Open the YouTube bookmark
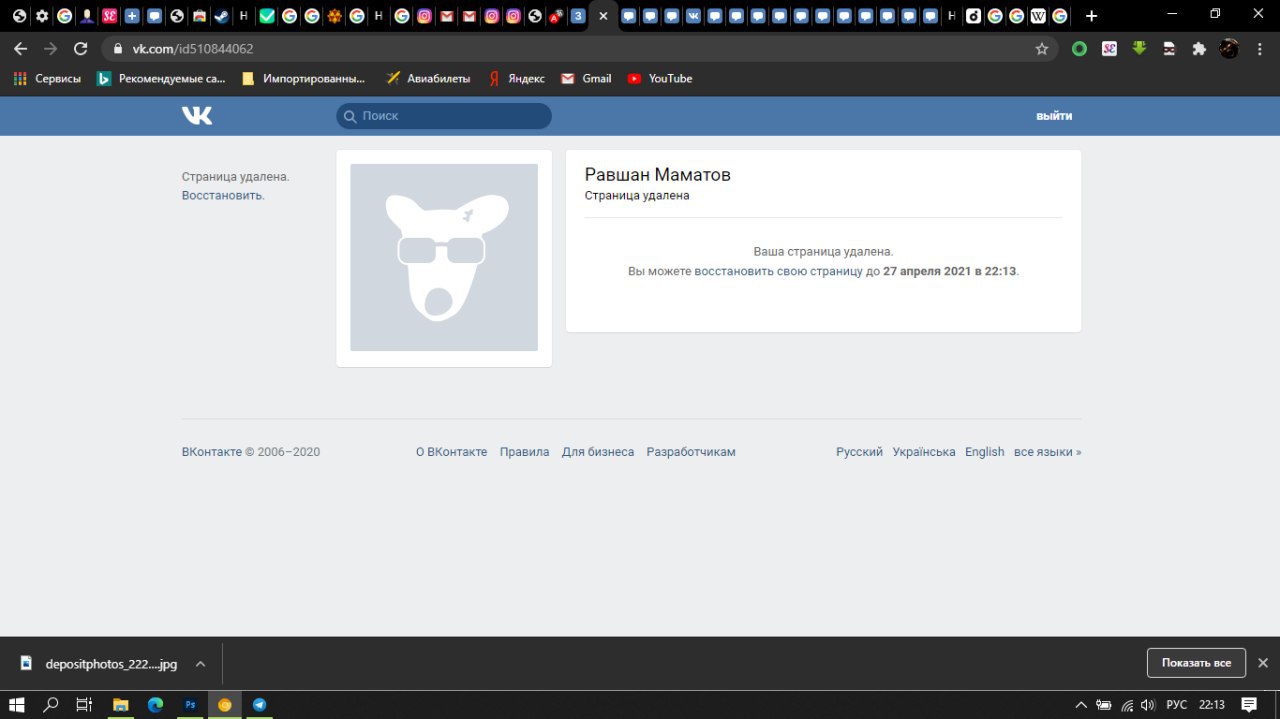1280x719 pixels. pos(659,78)
